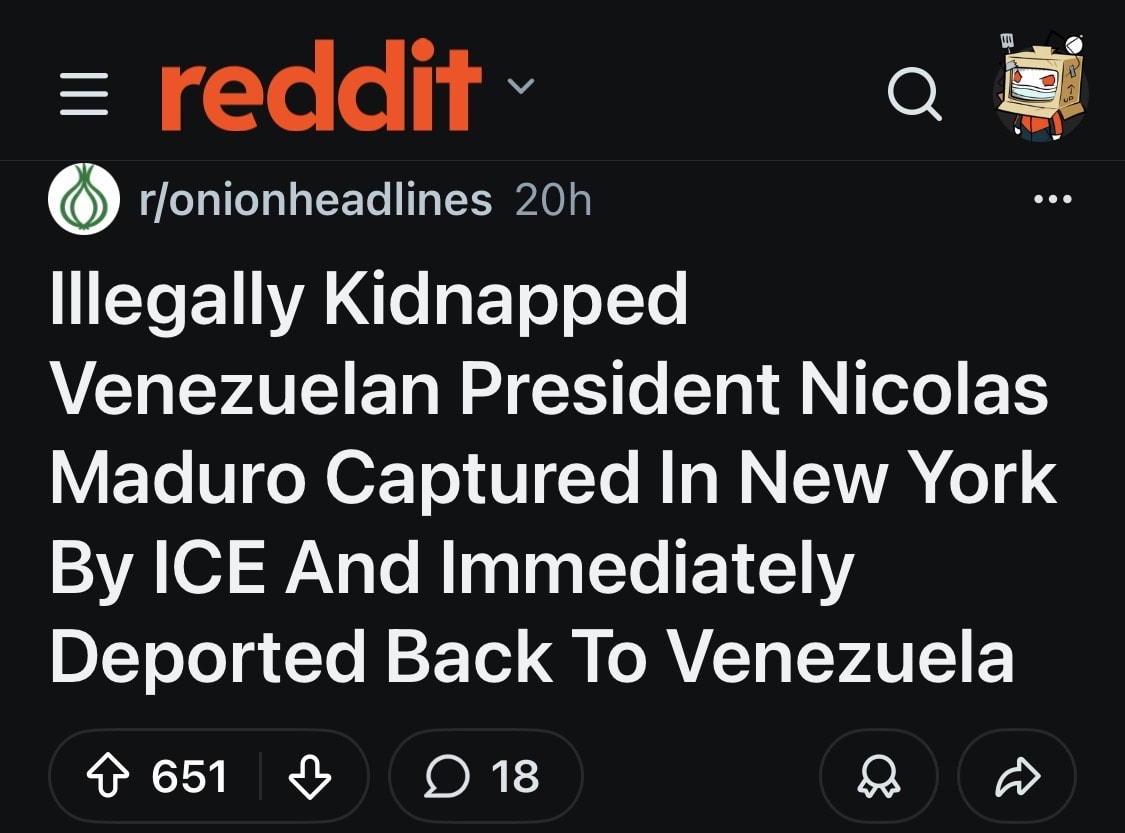1125x833 pixels.
Task: Click the headline line 'Deported Back To Venezuela'
Action: (x=531, y=657)
